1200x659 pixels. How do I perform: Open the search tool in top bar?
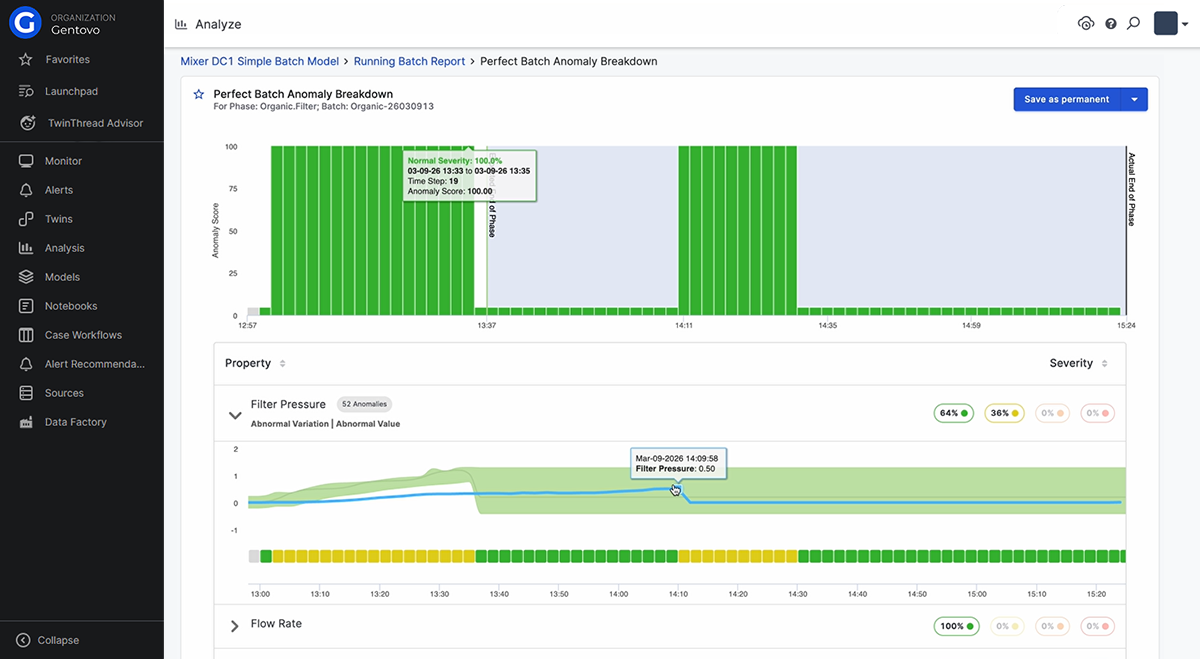(1133, 22)
